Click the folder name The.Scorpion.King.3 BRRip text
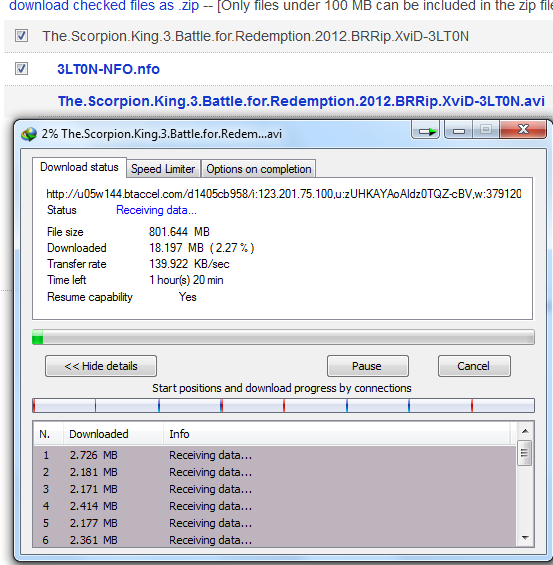553x565 pixels. tap(255, 36)
